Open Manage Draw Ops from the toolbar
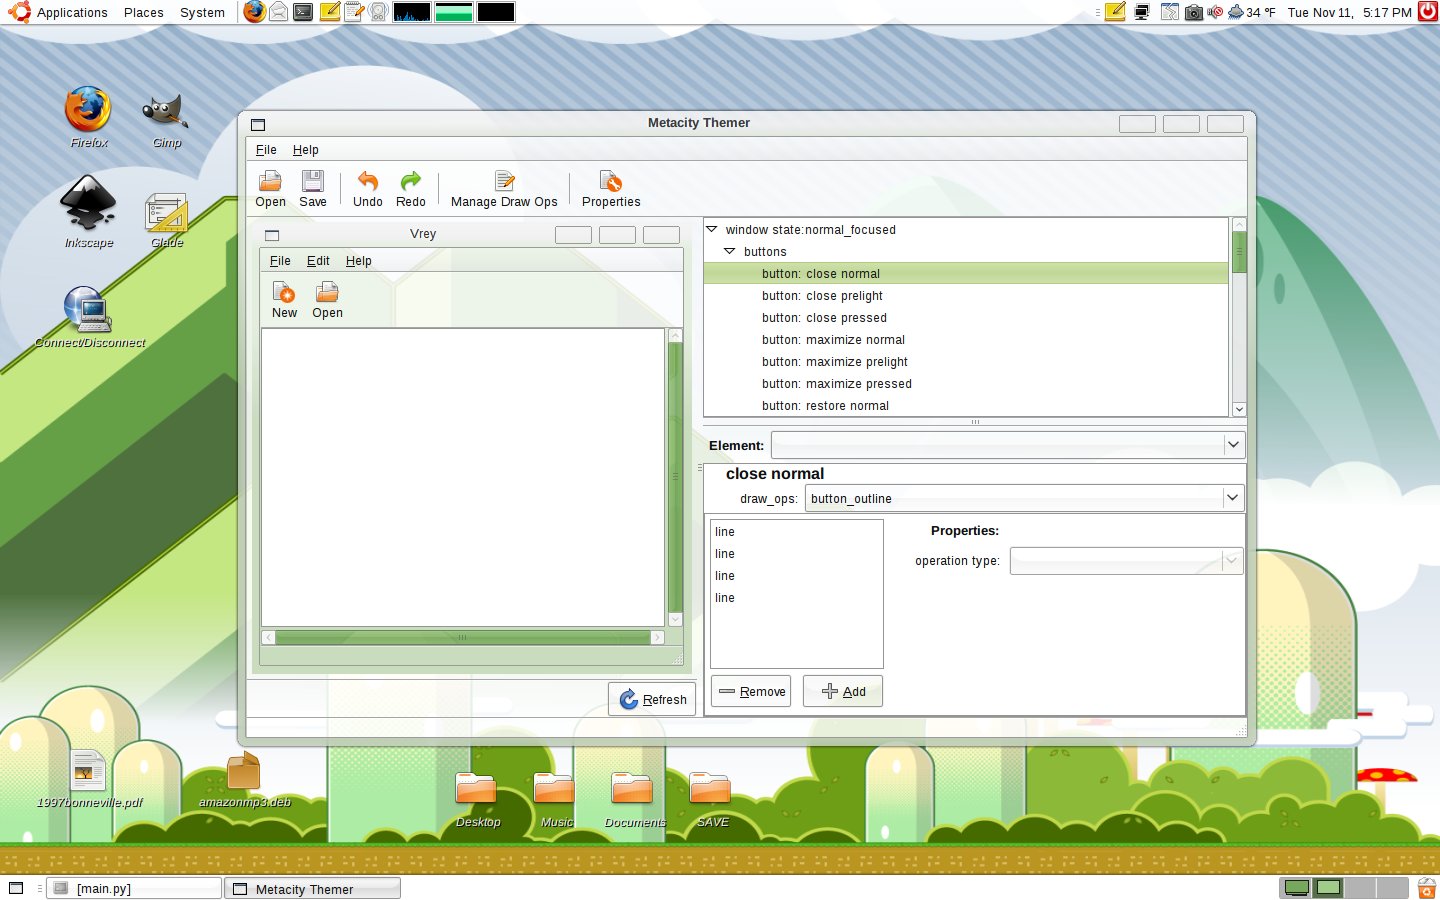Screen dimensions: 1440x900 (x=504, y=188)
